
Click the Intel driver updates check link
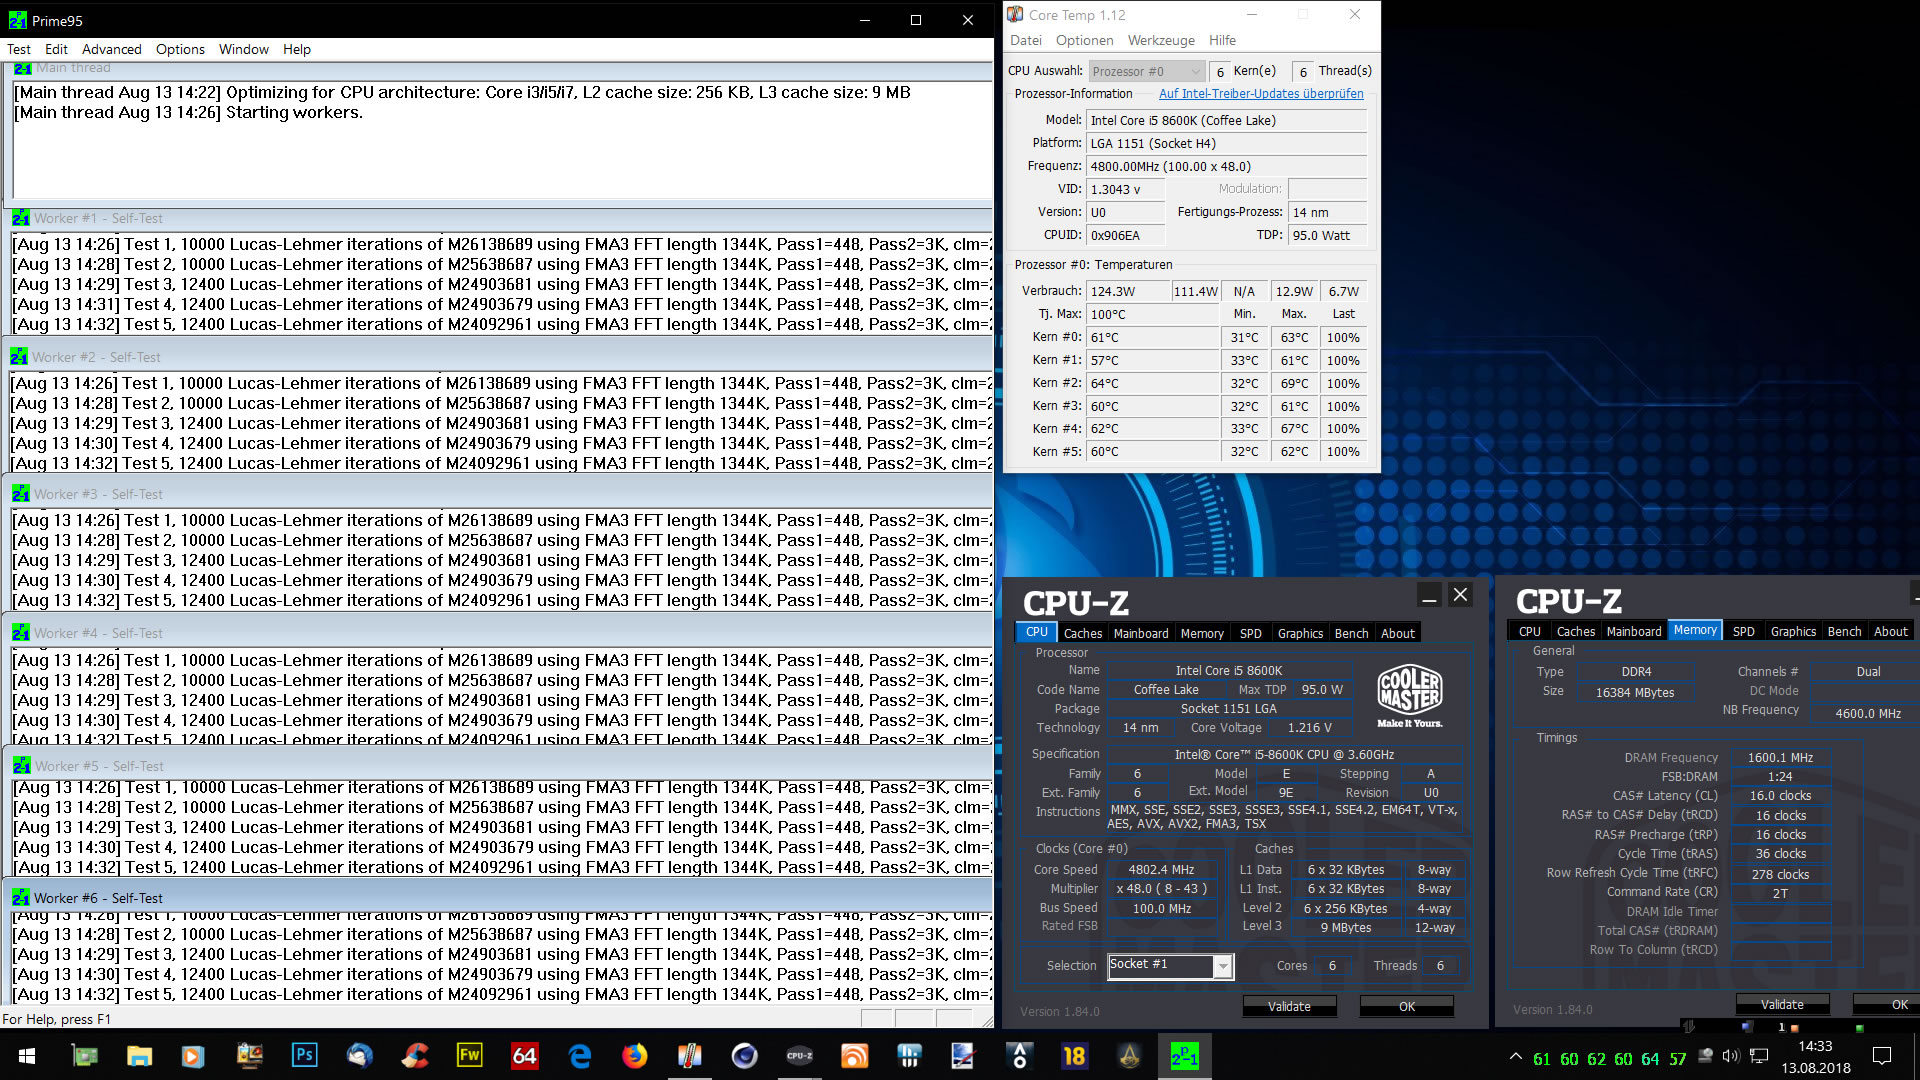[1260, 94]
